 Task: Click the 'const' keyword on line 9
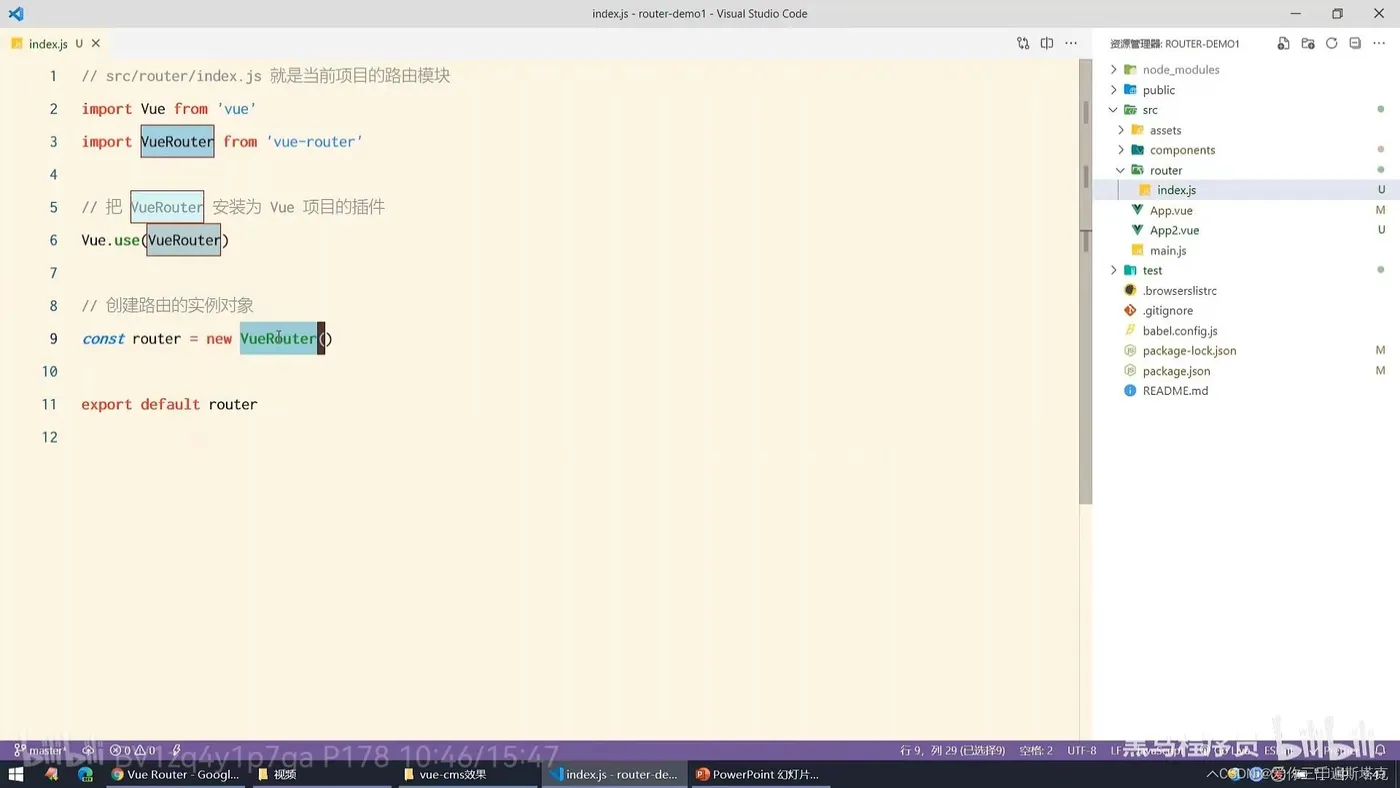pos(103,339)
